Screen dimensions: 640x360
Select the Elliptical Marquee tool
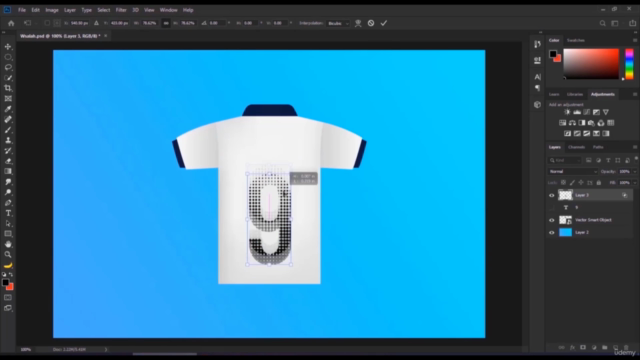tap(8, 57)
